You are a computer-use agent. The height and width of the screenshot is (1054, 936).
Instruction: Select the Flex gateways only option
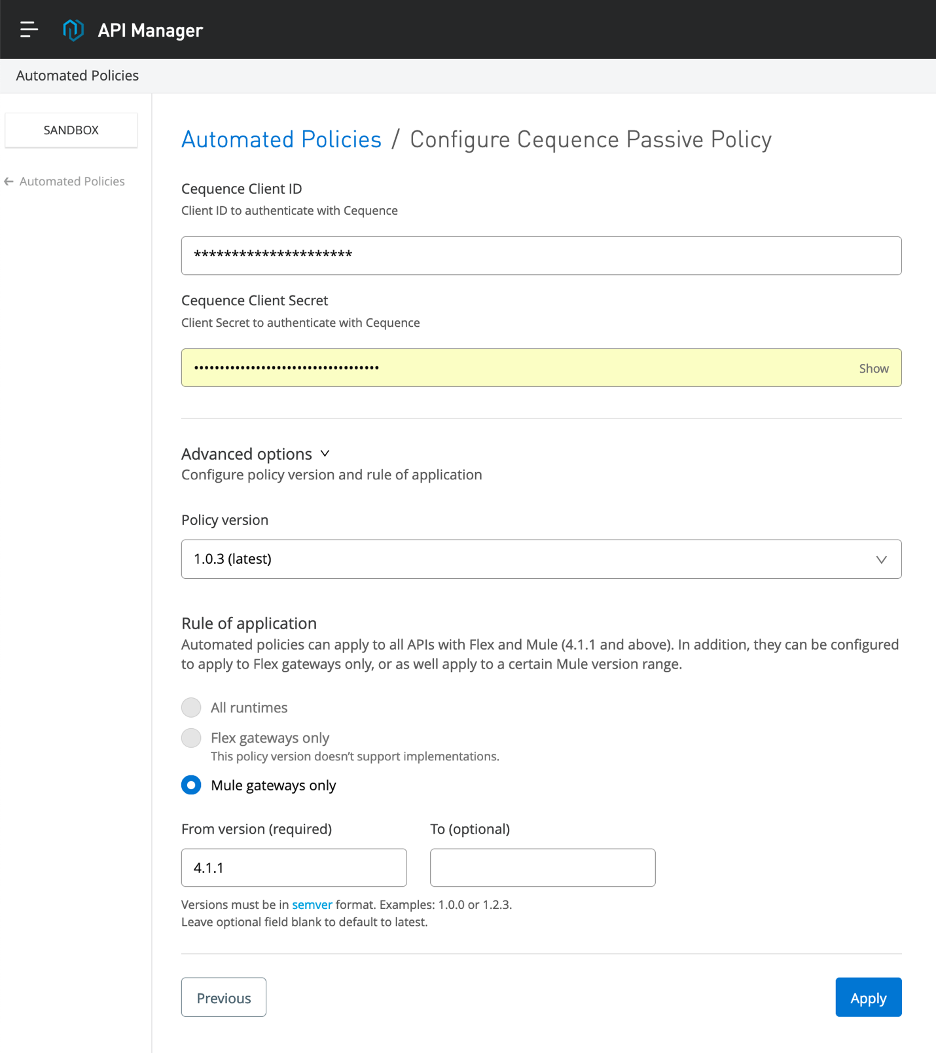191,738
